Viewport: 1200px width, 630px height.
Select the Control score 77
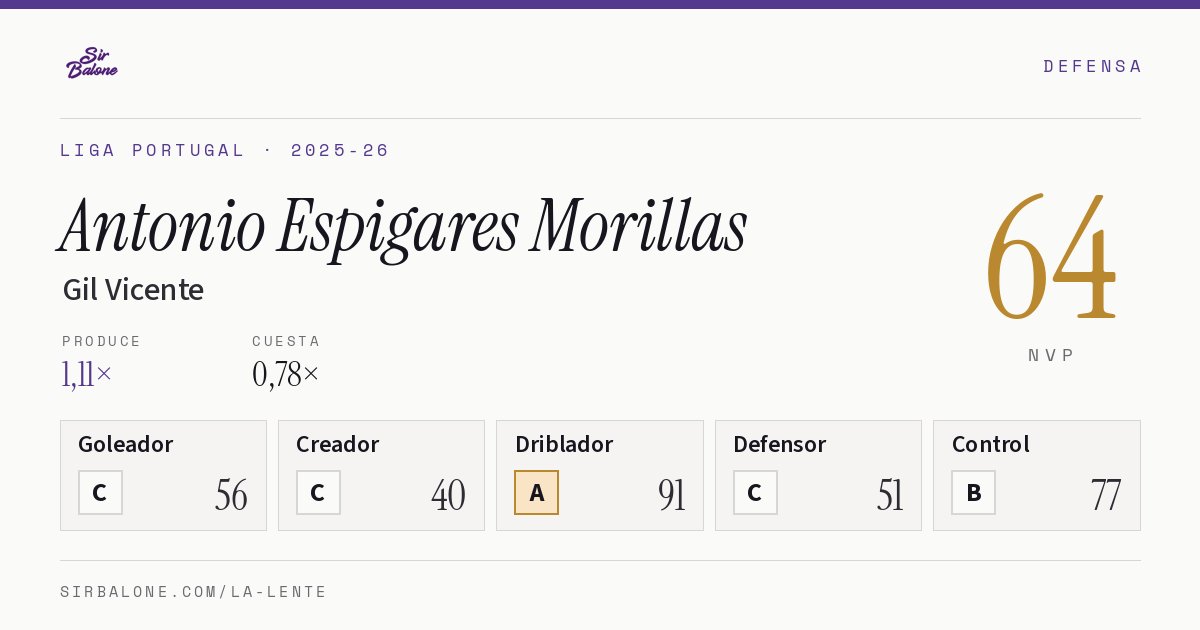coord(1106,495)
